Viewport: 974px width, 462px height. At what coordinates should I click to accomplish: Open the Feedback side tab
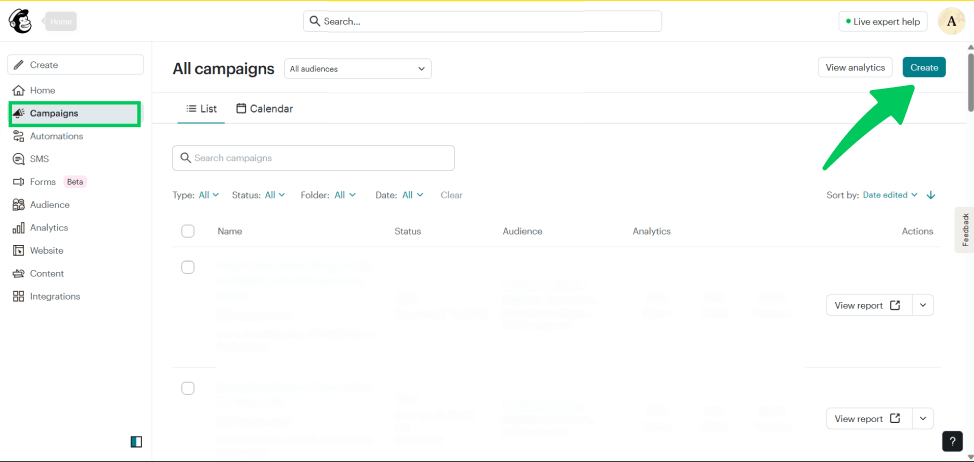pos(965,230)
